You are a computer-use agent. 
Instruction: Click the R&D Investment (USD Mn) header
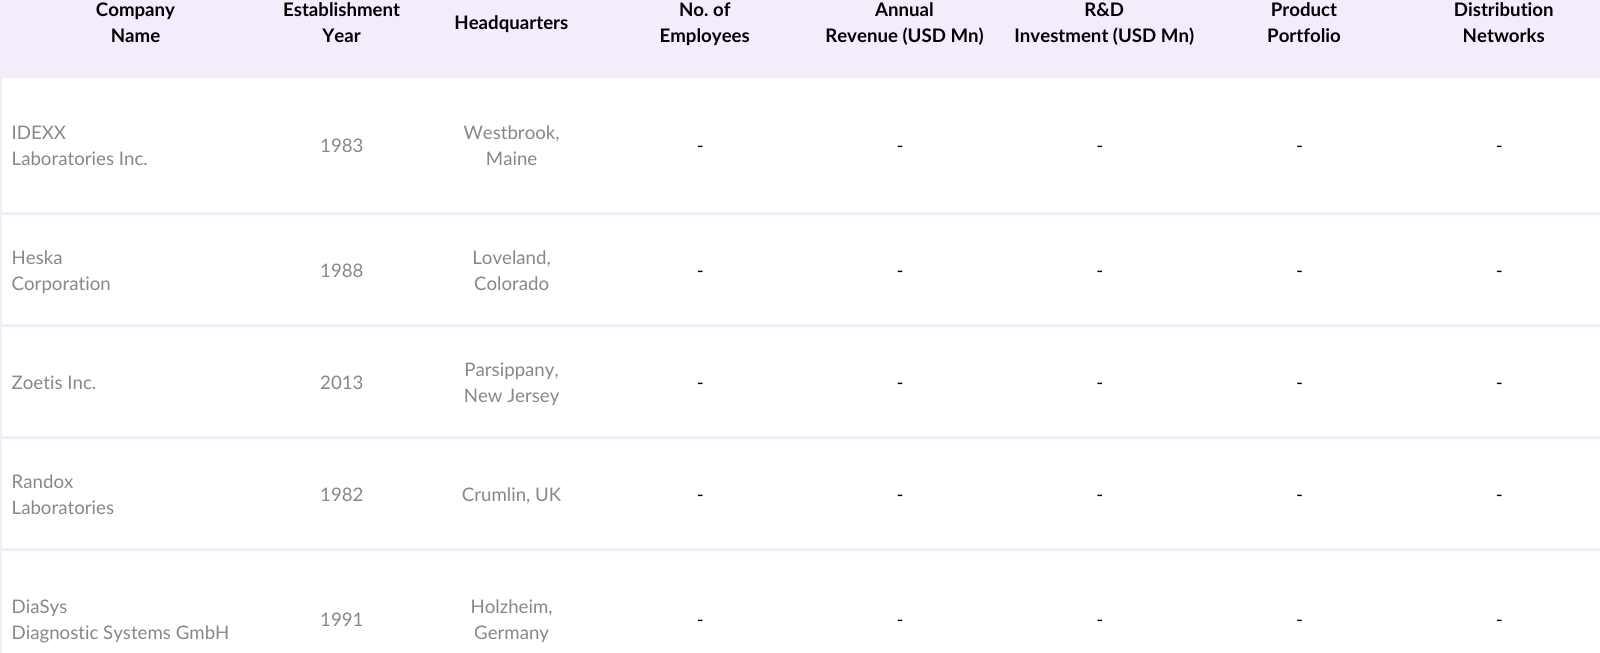pyautogui.click(x=1104, y=23)
